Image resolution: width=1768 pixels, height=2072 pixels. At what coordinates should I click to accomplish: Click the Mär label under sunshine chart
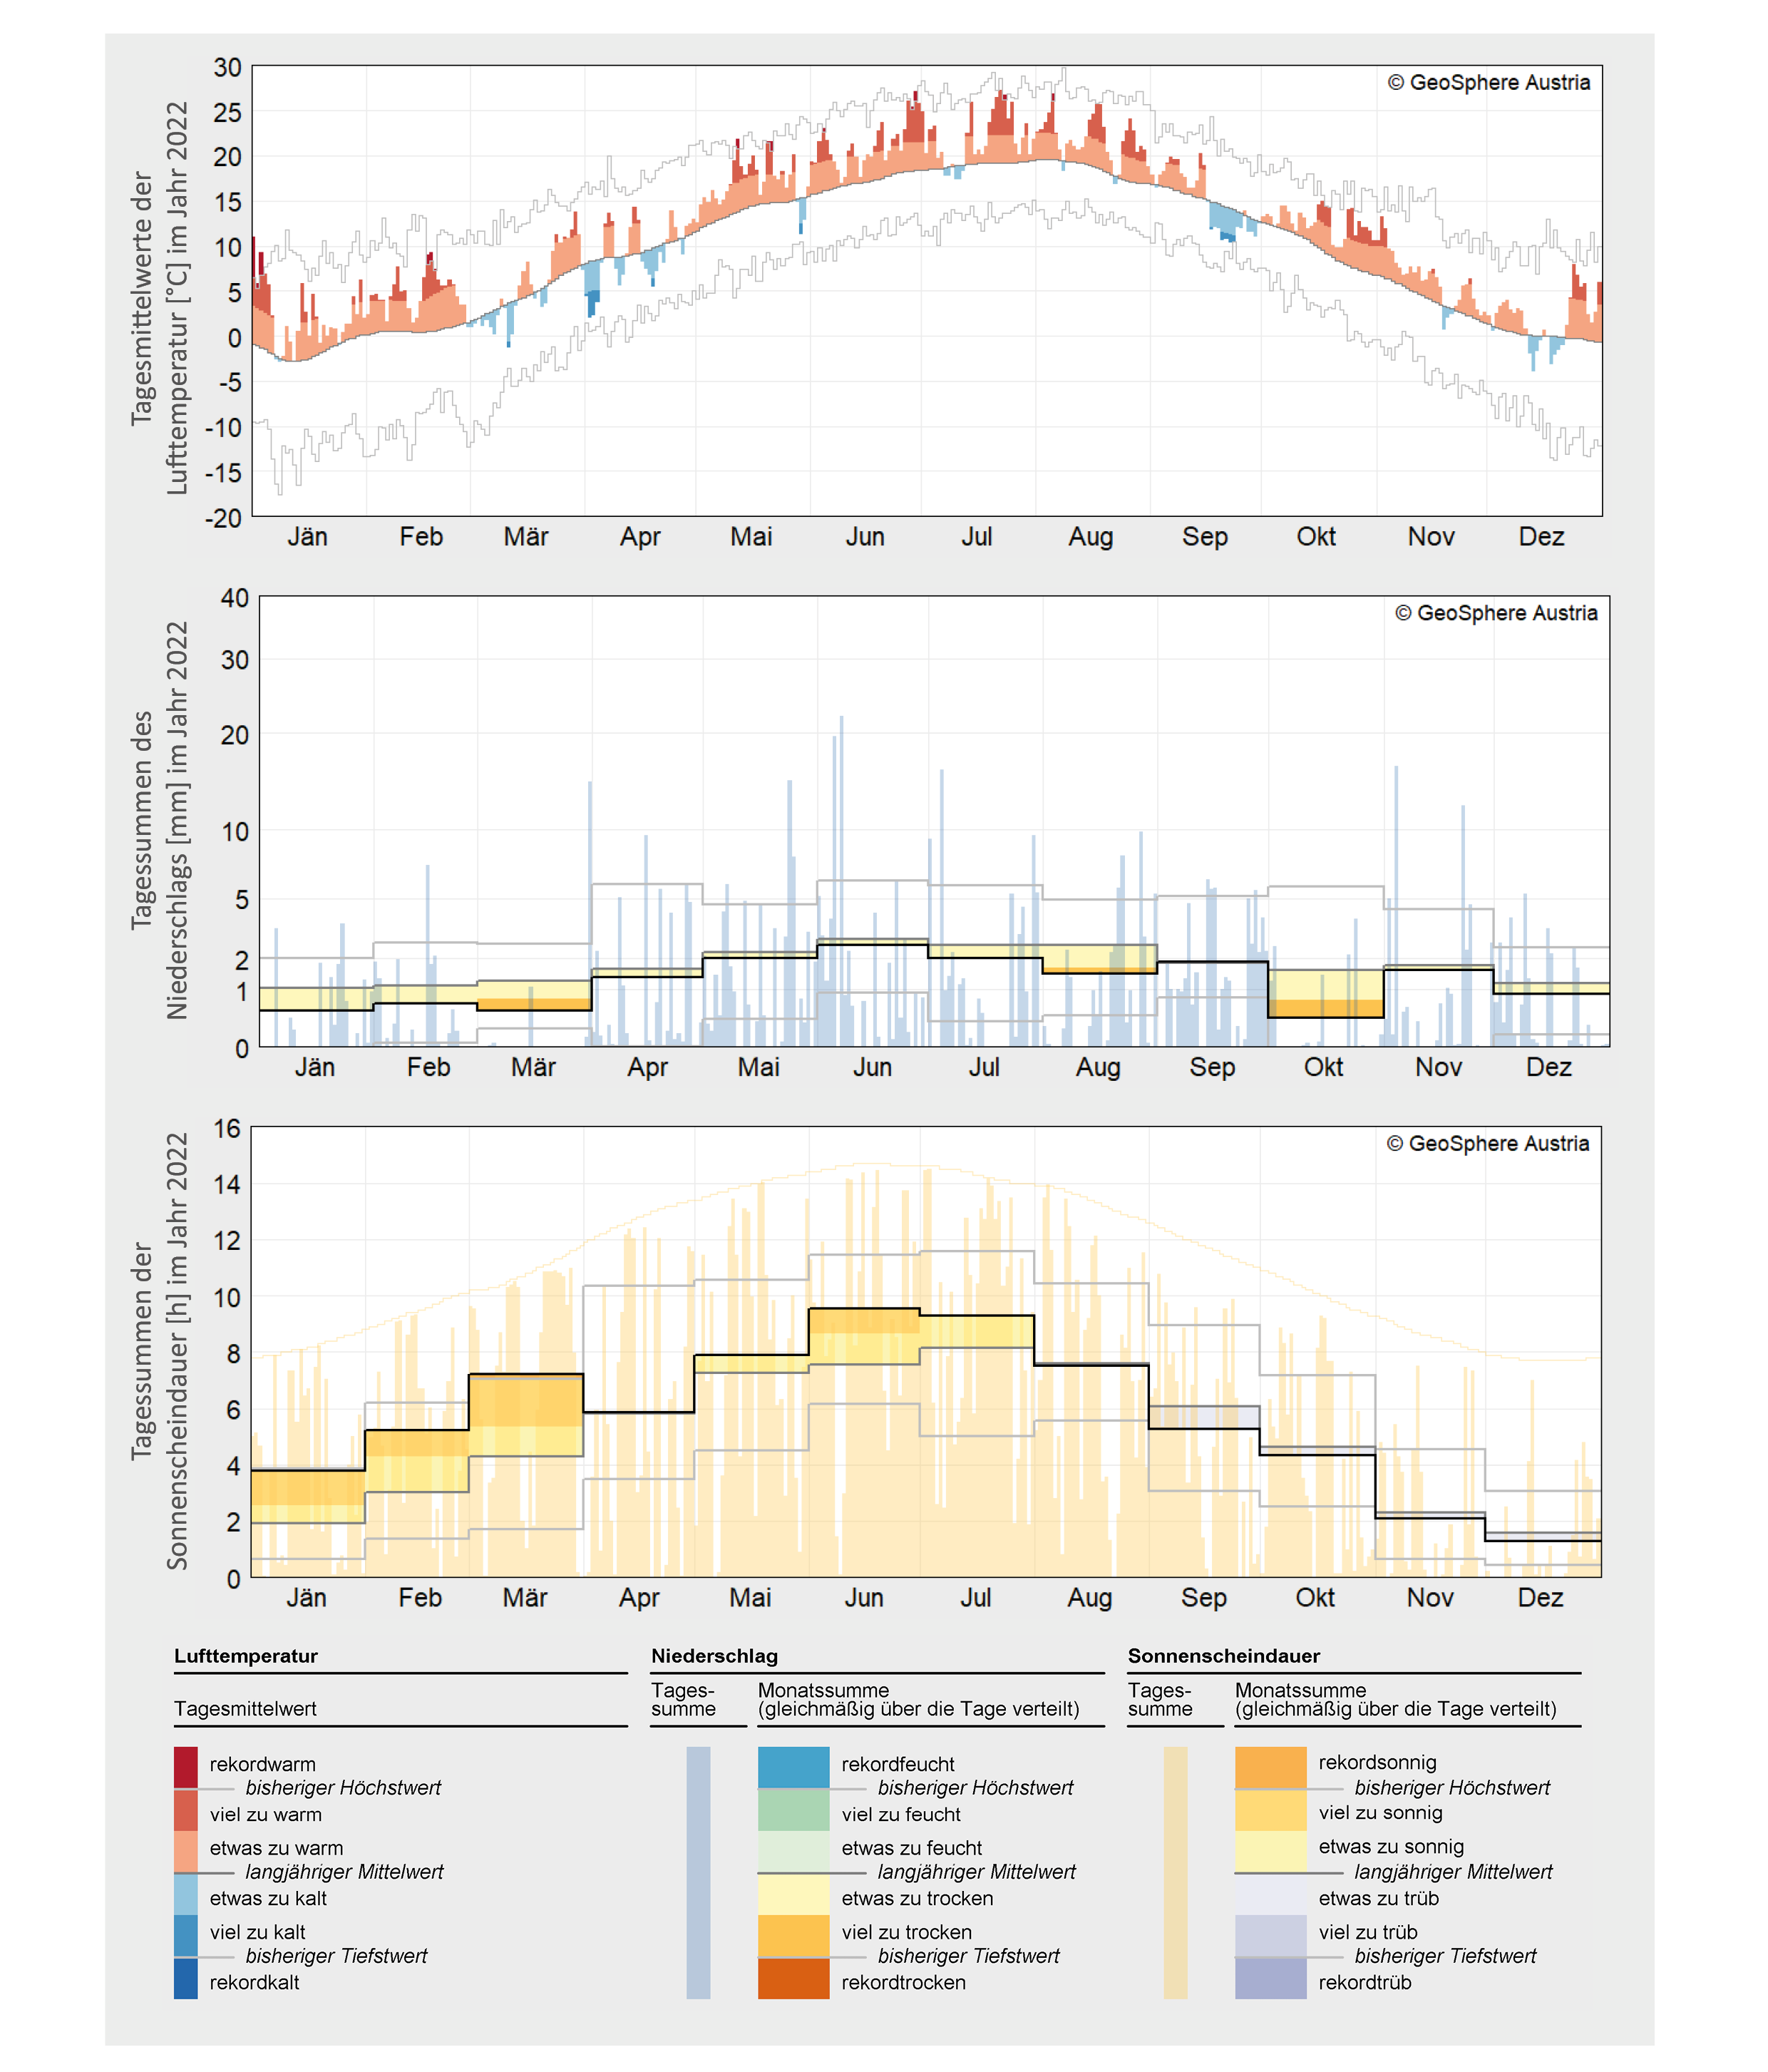[525, 1597]
